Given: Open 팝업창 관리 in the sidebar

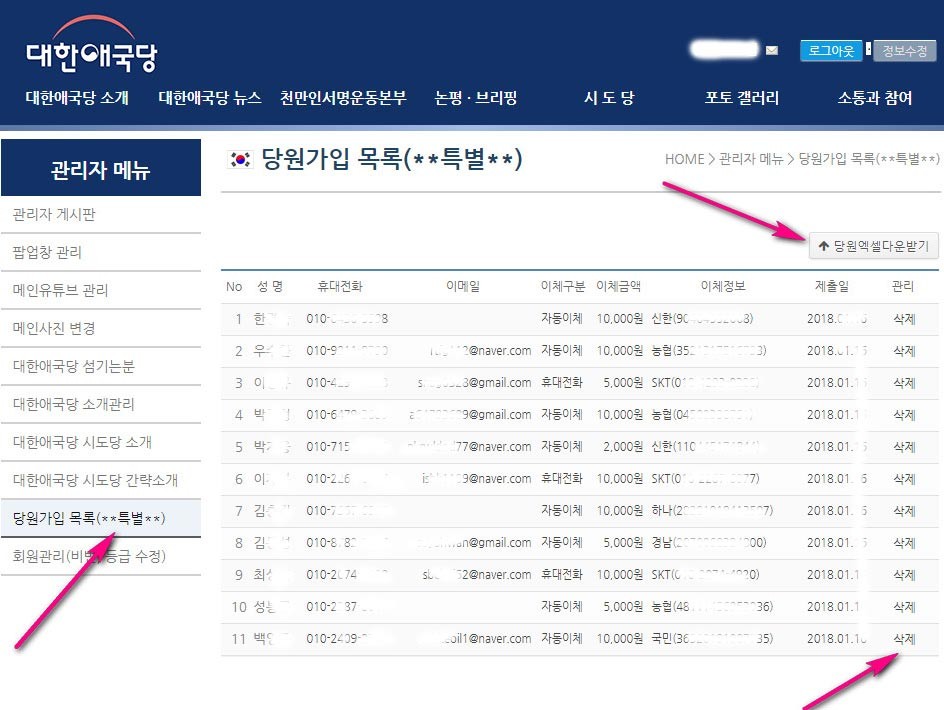Looking at the screenshot, I should point(47,253).
